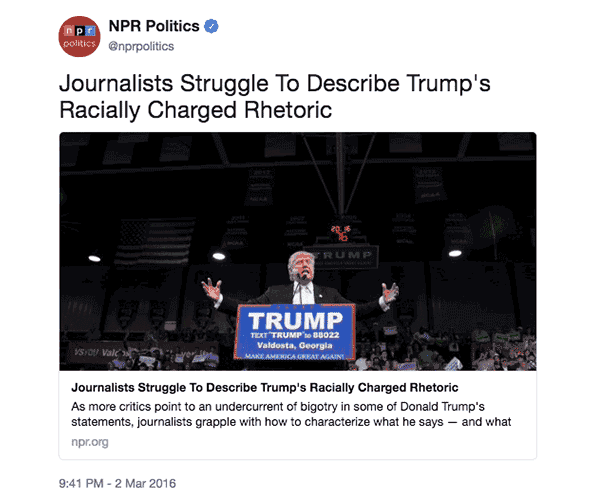Click the red scoreboard clock in the photo
Screen dimensions: 600x500
[341, 233]
